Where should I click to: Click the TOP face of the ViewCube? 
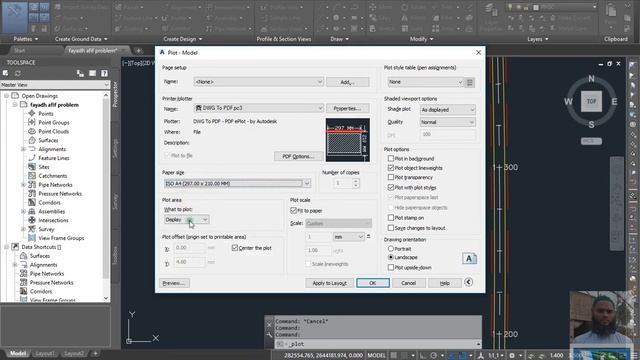pos(591,101)
